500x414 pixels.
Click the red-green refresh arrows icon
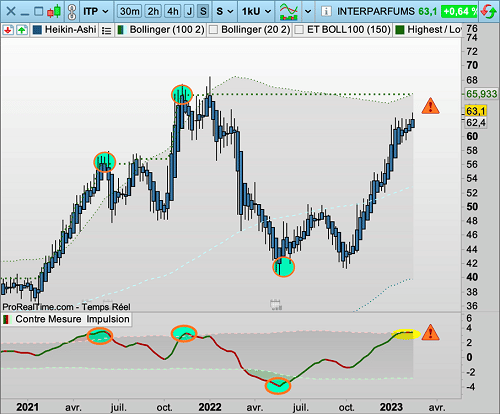(x=489, y=12)
